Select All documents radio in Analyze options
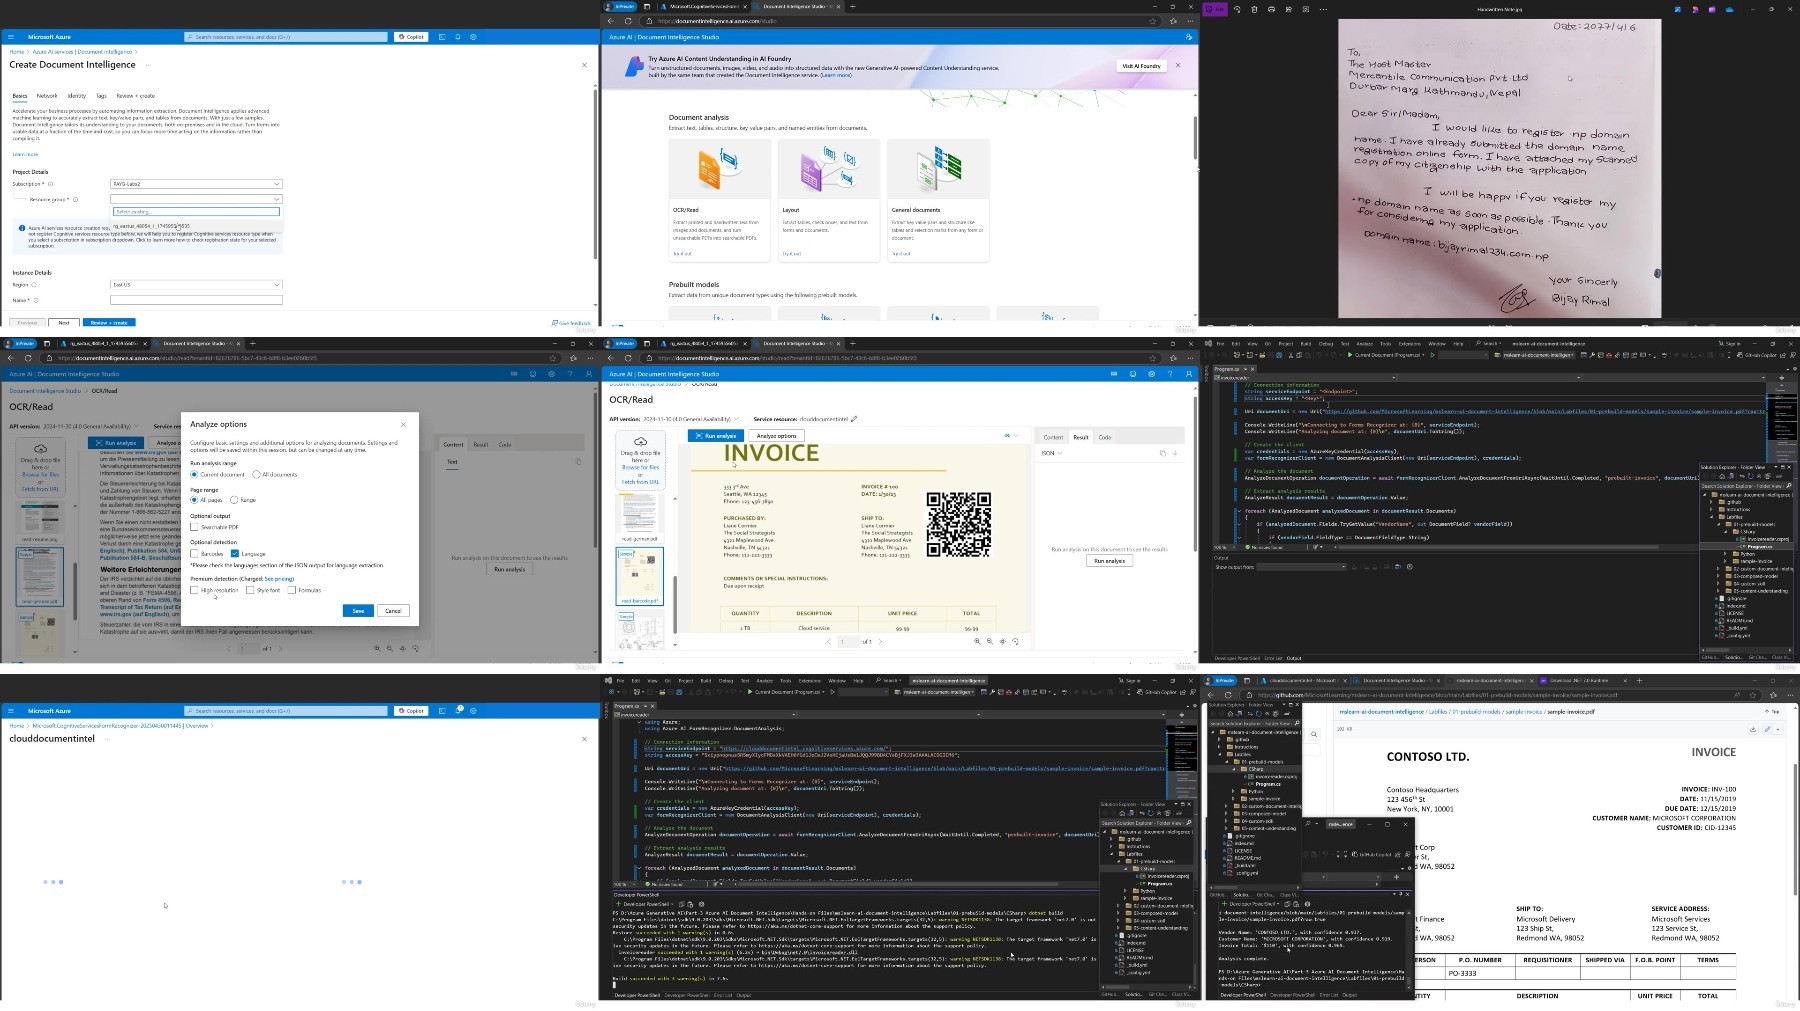The height and width of the screenshot is (1011, 1800). (256, 474)
